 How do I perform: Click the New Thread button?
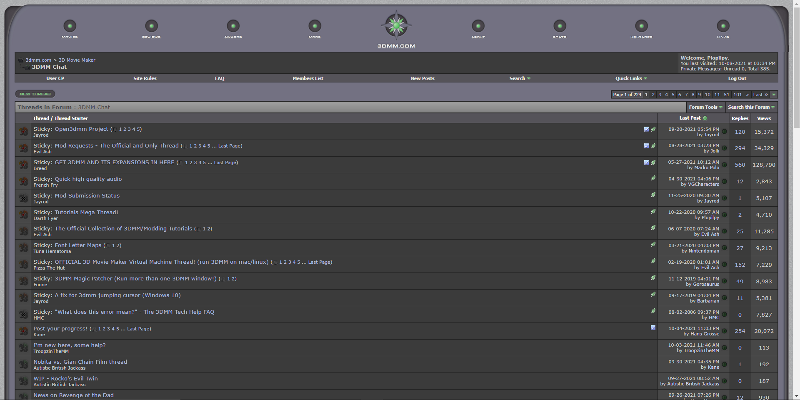pyautogui.click(x=35, y=94)
